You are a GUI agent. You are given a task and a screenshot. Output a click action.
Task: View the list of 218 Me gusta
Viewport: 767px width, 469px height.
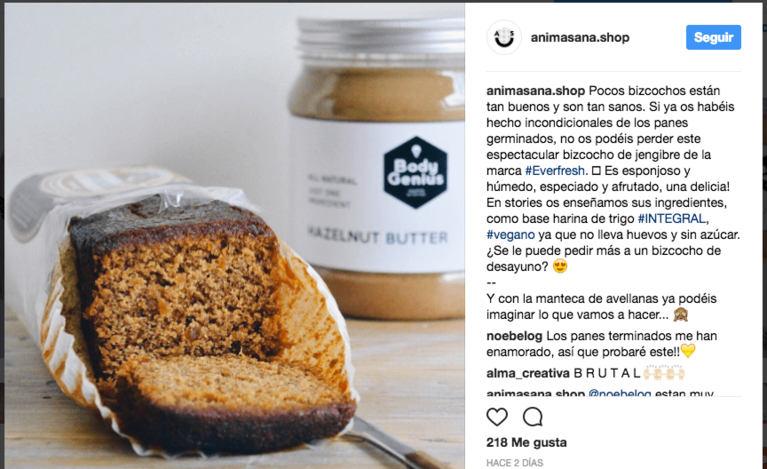coord(526,443)
